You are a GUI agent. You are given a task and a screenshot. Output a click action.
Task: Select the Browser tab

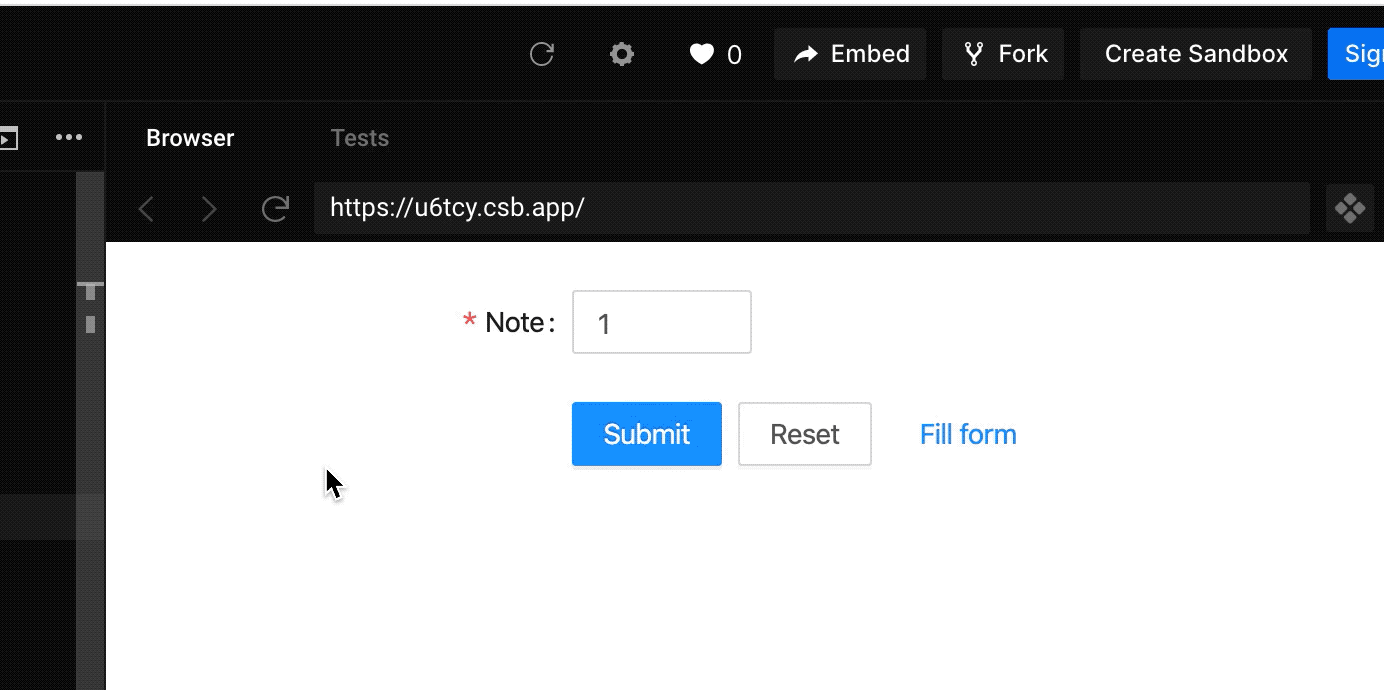190,137
